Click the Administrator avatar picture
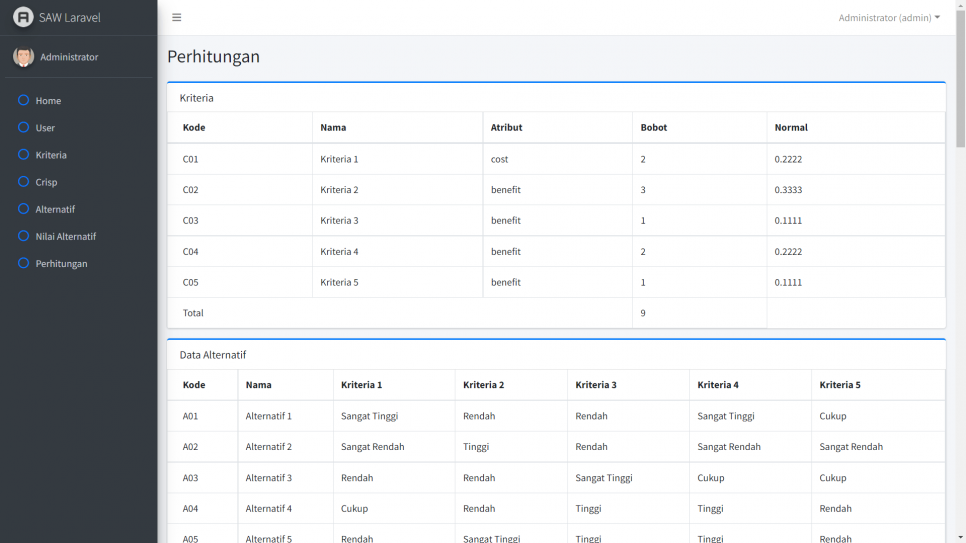 [23, 57]
